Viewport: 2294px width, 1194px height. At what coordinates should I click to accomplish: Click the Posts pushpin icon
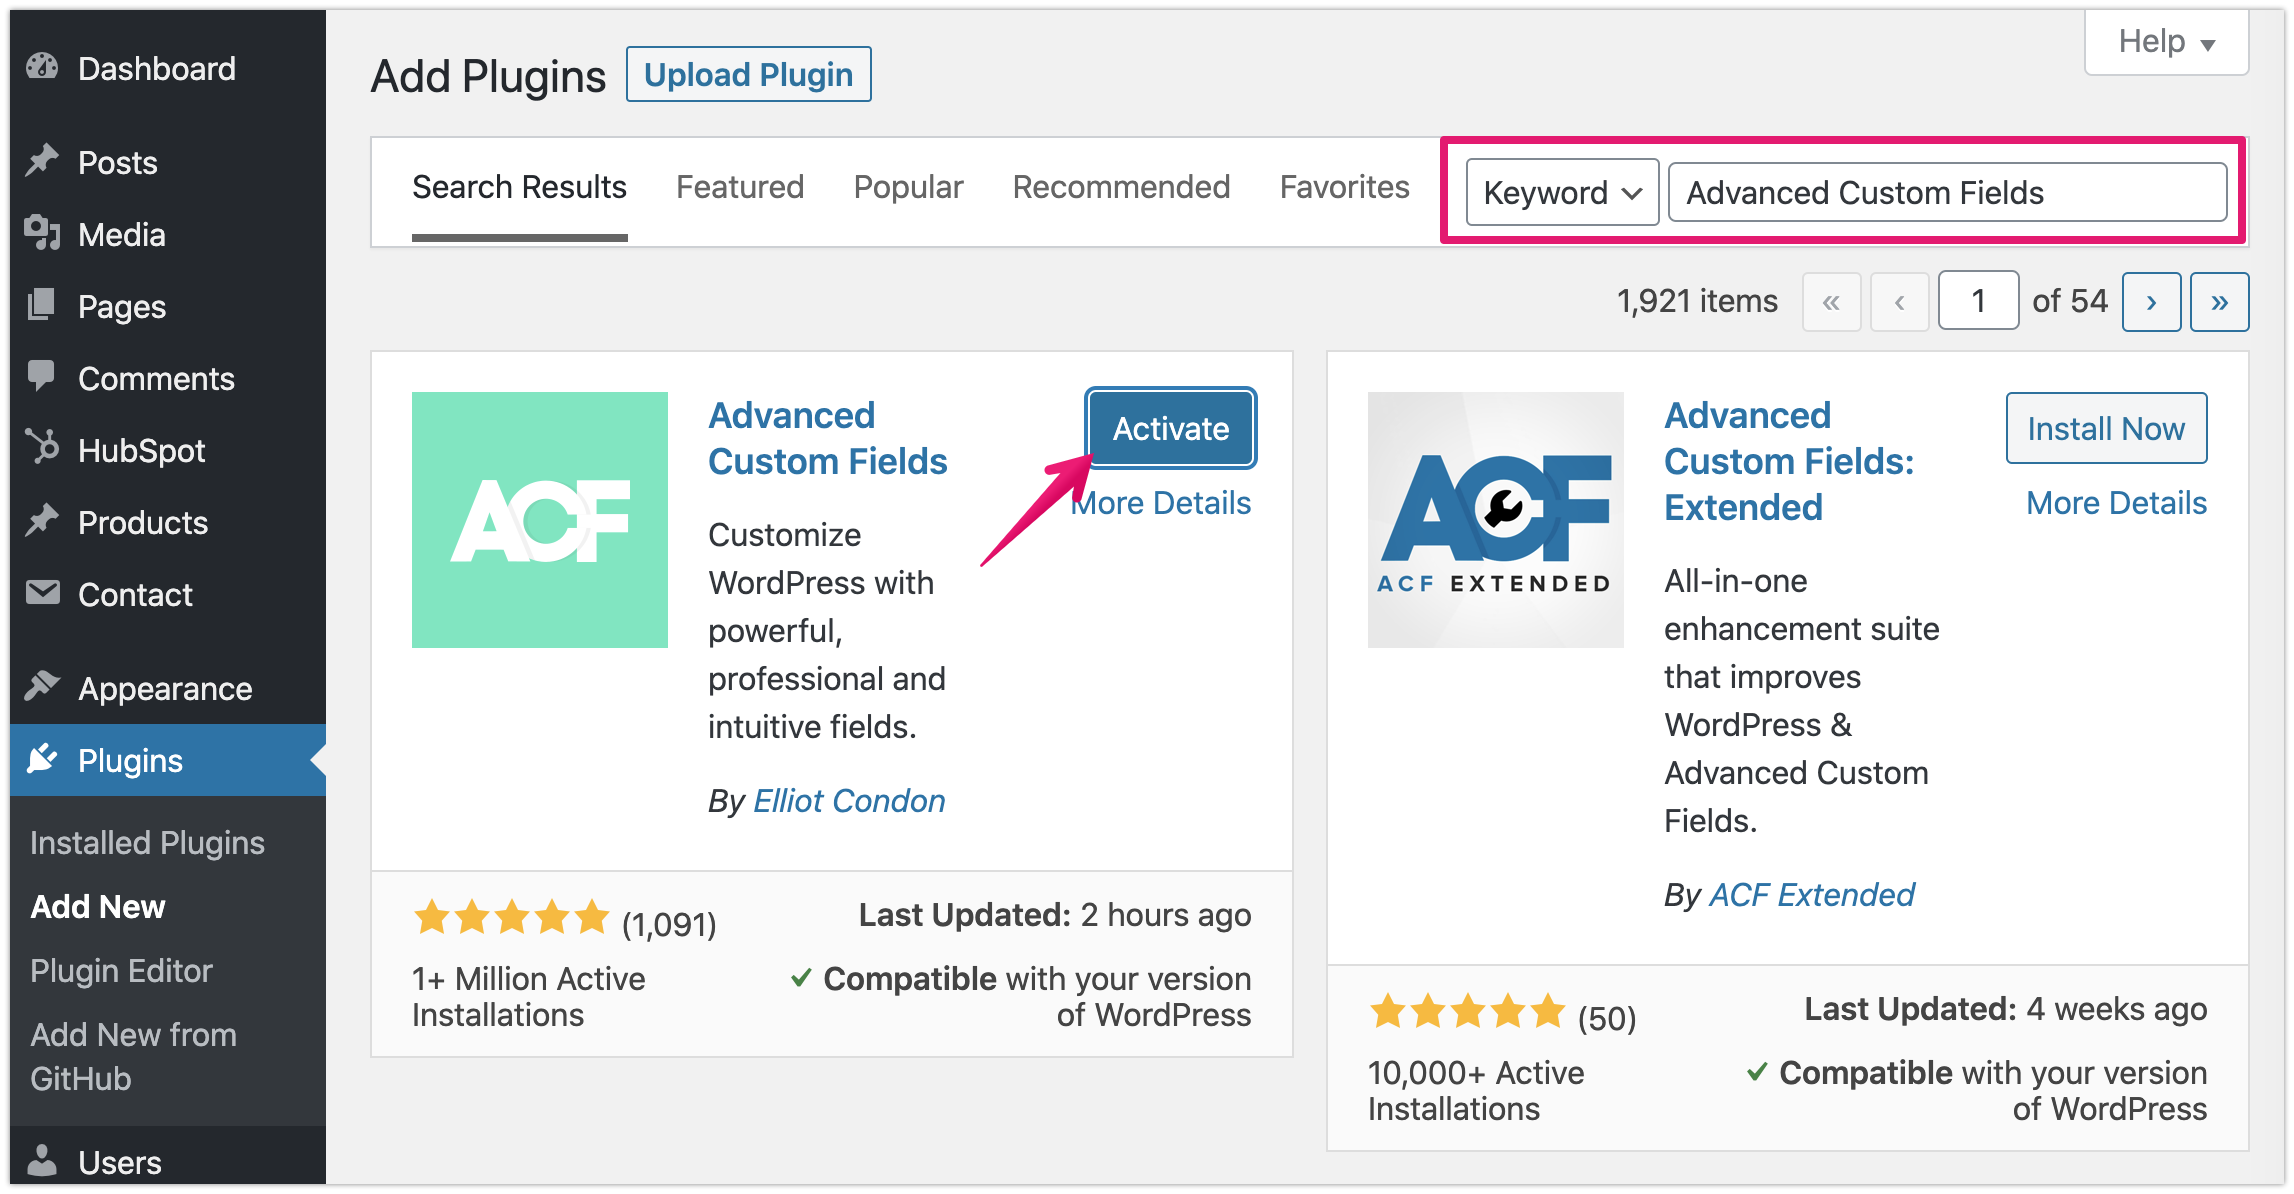[42, 161]
